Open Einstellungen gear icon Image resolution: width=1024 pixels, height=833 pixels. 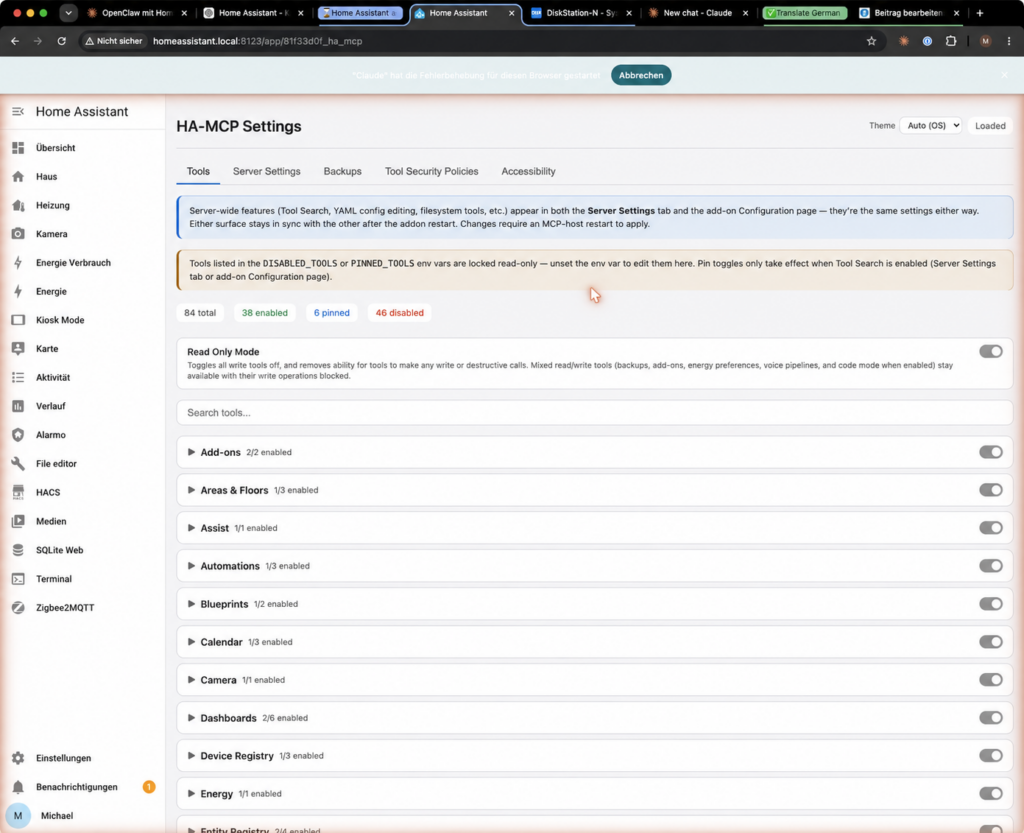tap(18, 759)
